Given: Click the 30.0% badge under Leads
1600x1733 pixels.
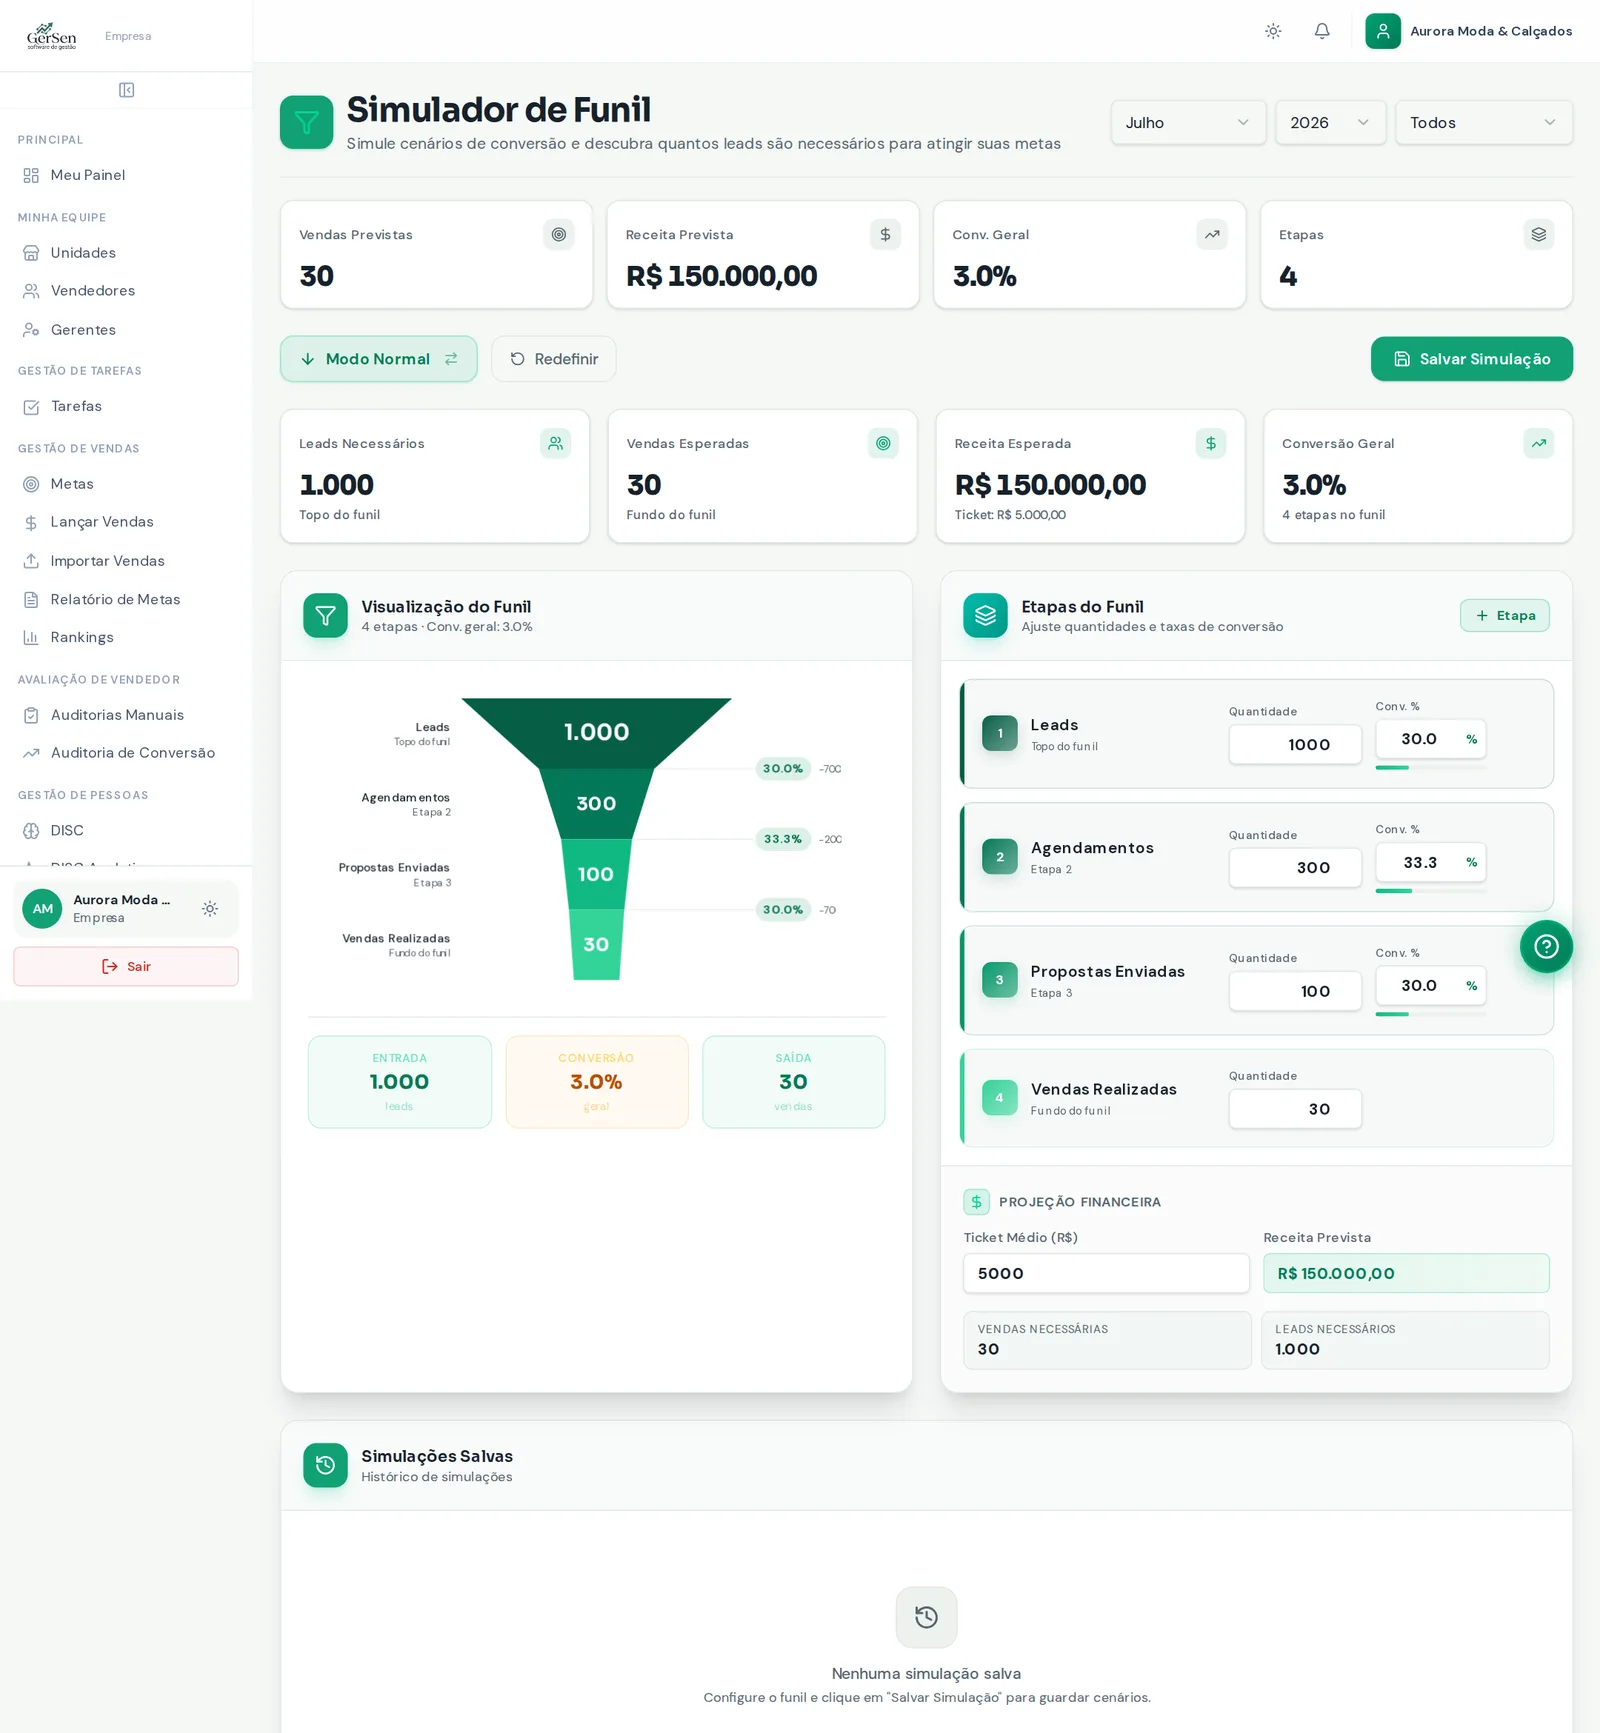Looking at the screenshot, I should pos(783,768).
